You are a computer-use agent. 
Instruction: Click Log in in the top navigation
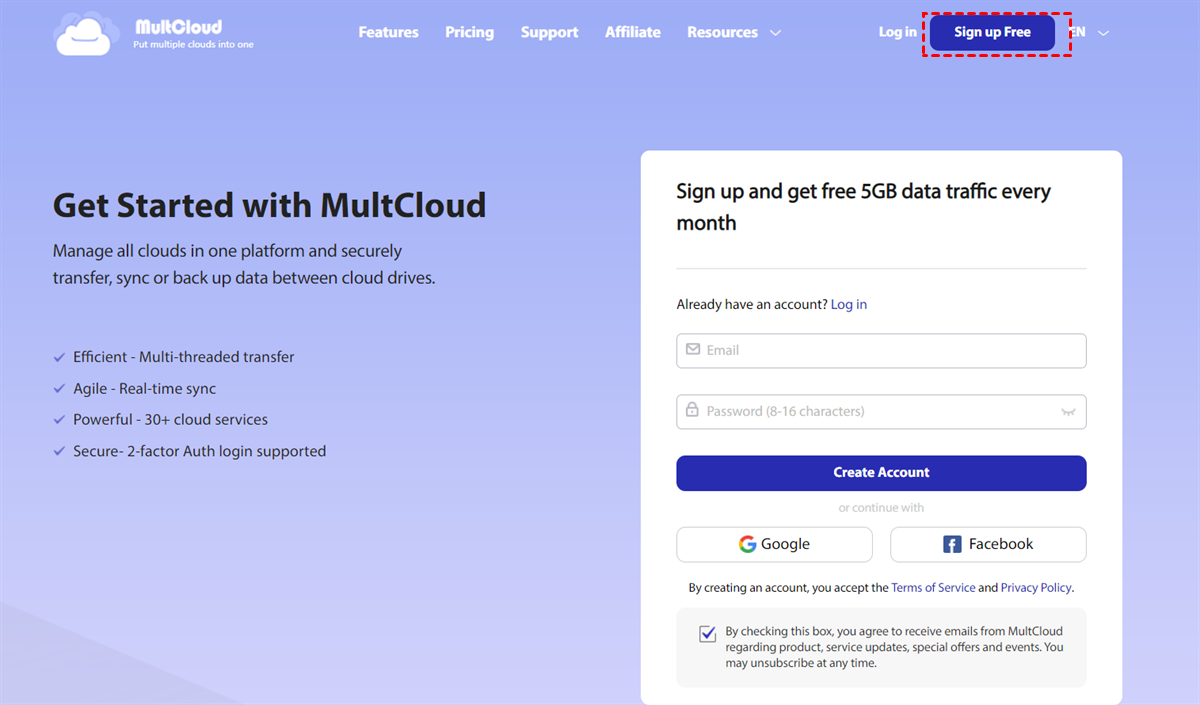pos(897,32)
